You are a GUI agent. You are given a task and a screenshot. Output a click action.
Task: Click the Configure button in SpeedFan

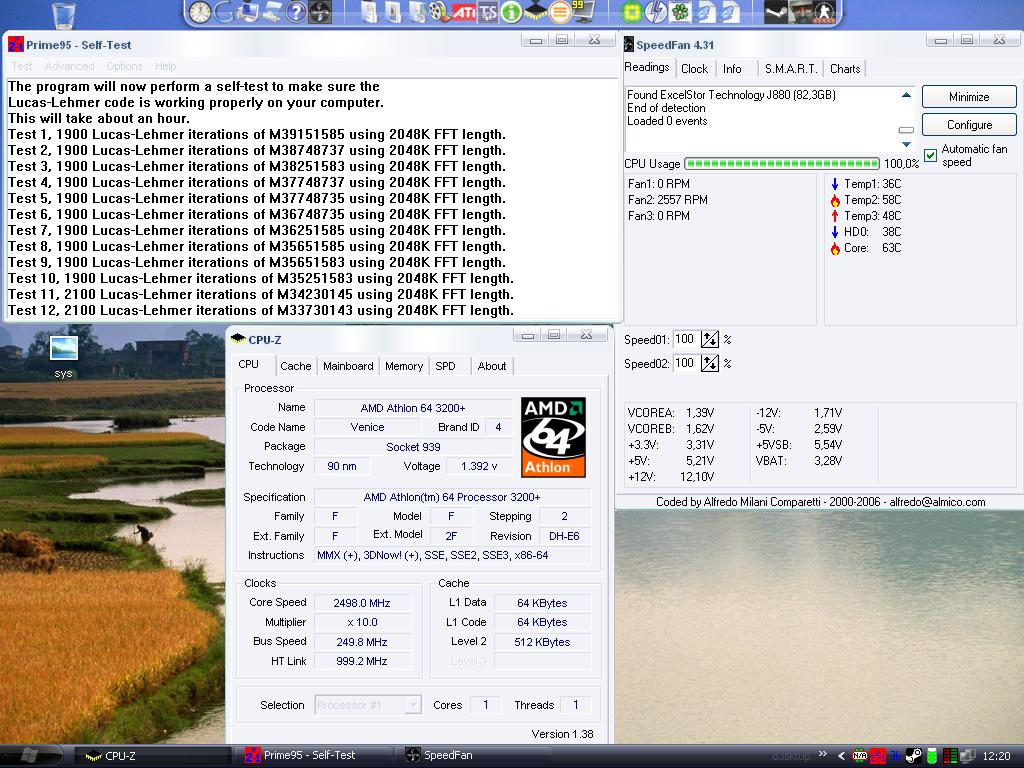(969, 125)
